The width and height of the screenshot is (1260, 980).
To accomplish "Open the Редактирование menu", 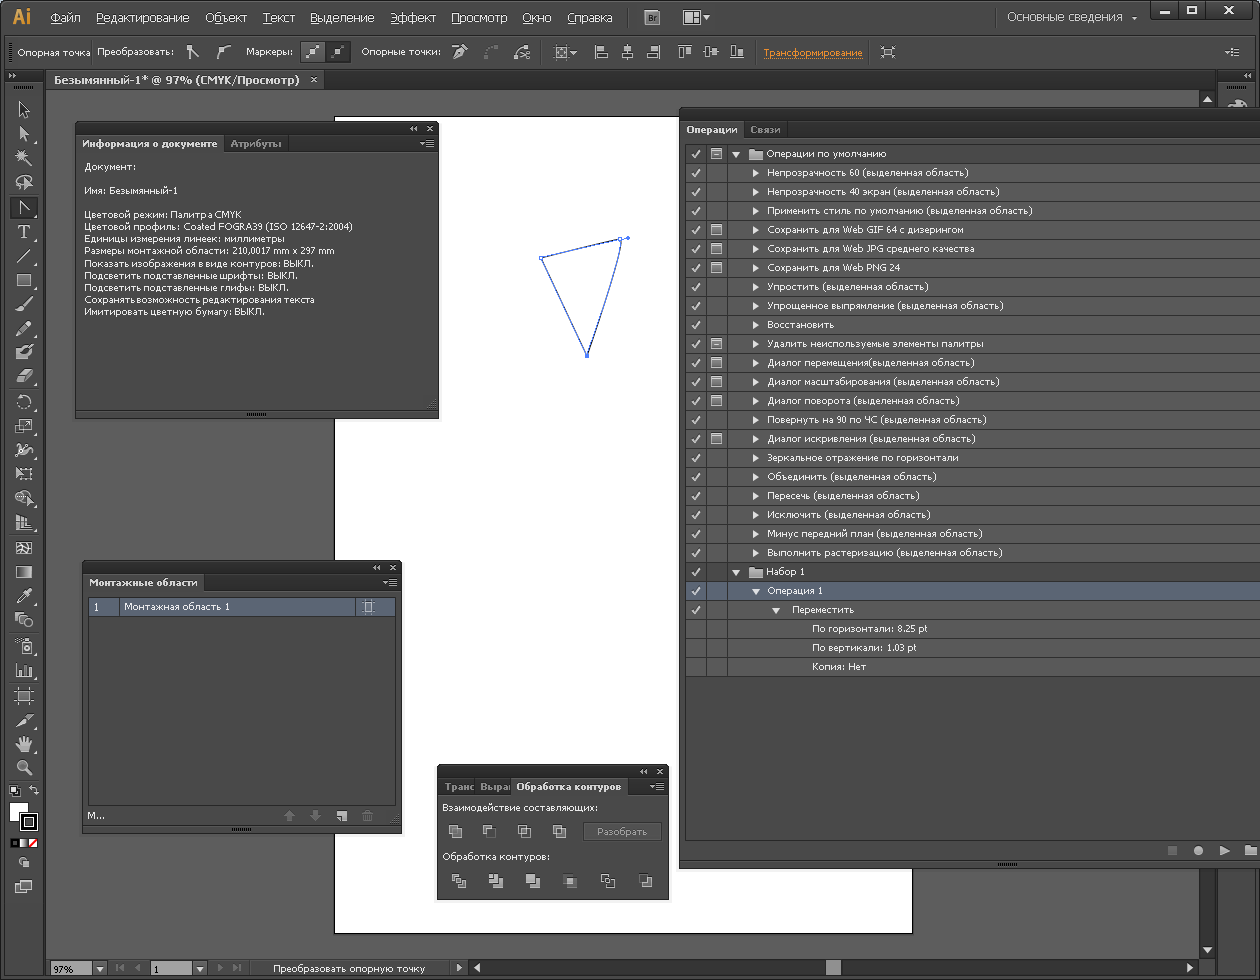I will pos(143,18).
